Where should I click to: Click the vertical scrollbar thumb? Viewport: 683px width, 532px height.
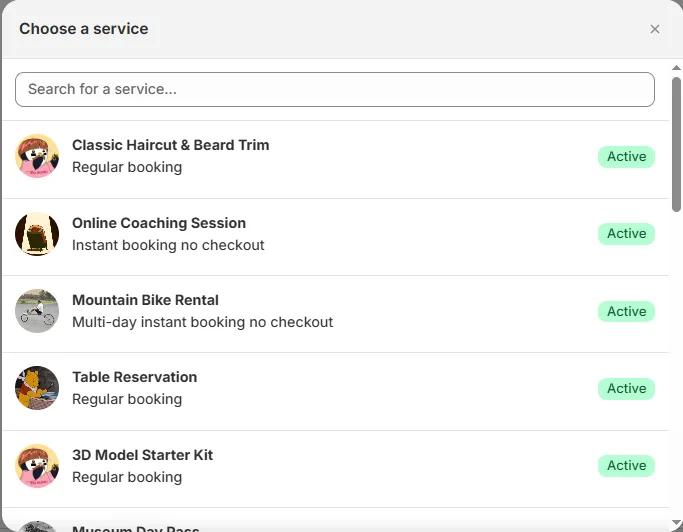click(676, 145)
